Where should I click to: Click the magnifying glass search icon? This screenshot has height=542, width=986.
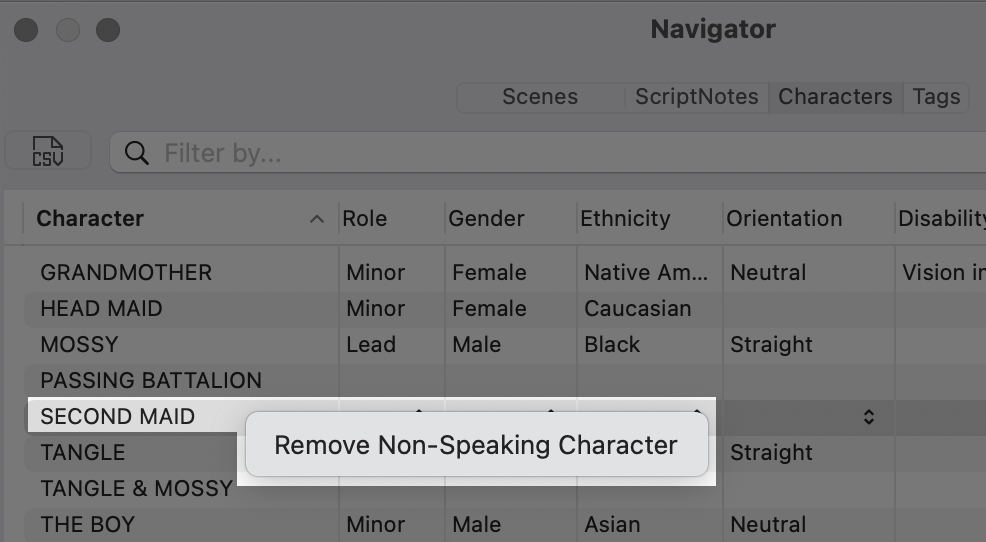[137, 153]
